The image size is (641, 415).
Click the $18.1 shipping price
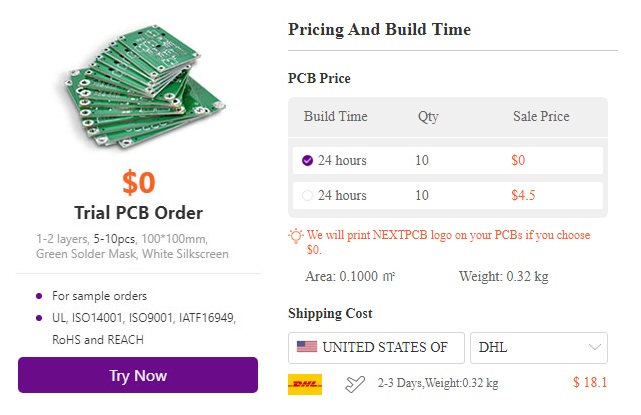click(x=589, y=382)
